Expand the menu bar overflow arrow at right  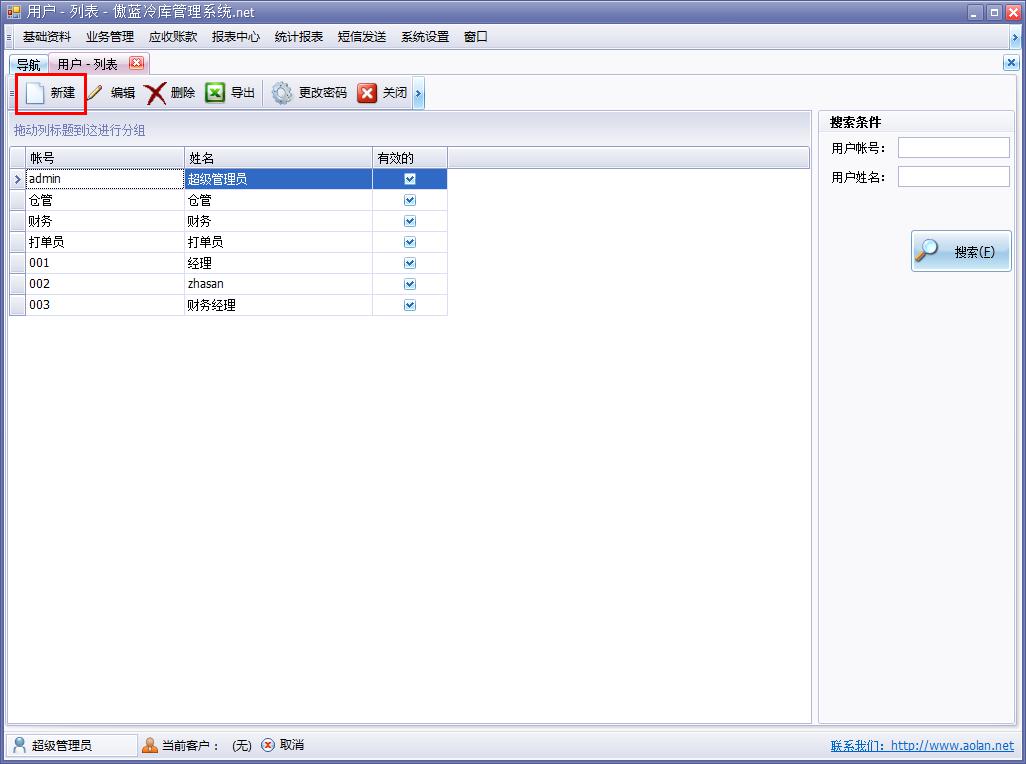coord(1015,37)
